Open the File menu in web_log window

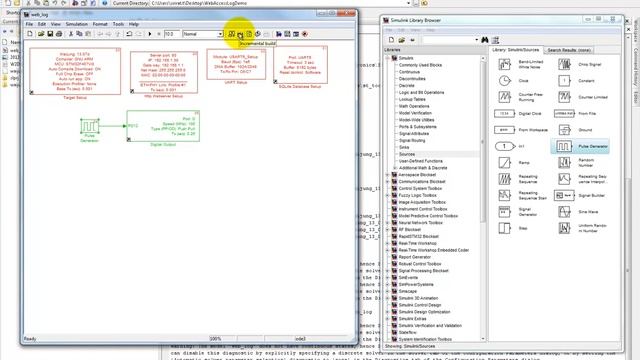pos(29,24)
